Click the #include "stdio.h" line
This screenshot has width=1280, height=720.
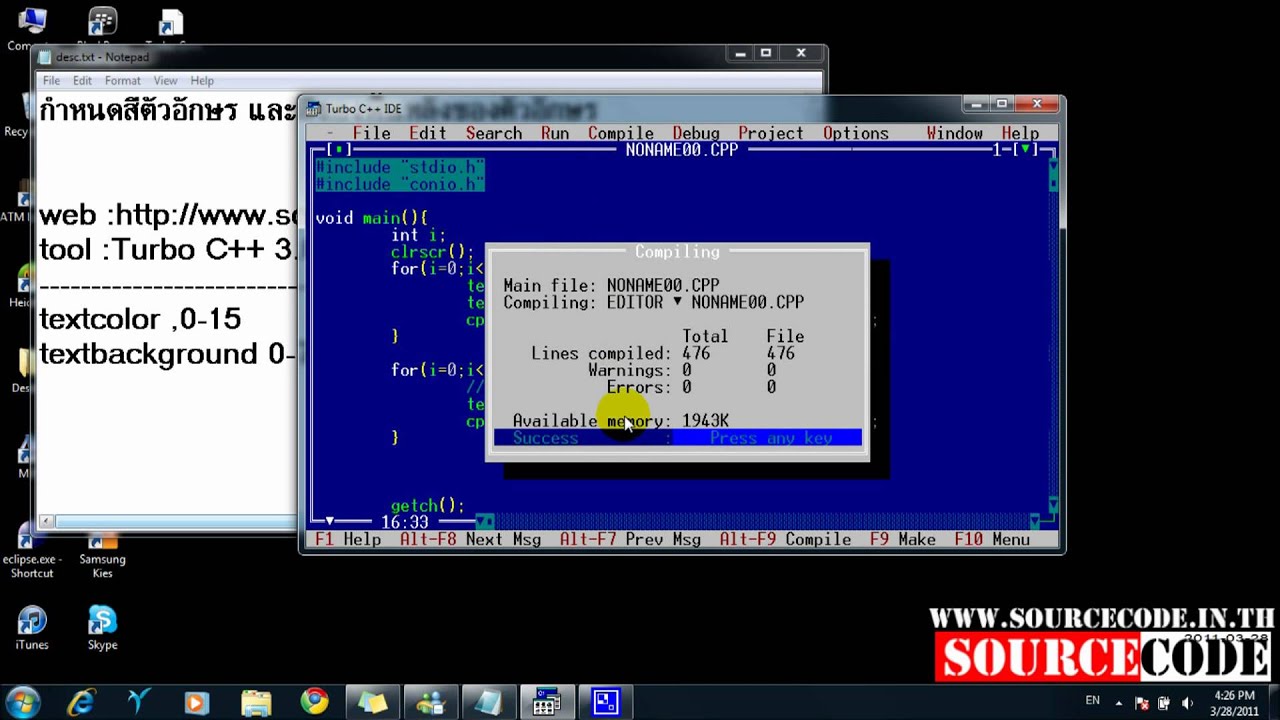[400, 167]
